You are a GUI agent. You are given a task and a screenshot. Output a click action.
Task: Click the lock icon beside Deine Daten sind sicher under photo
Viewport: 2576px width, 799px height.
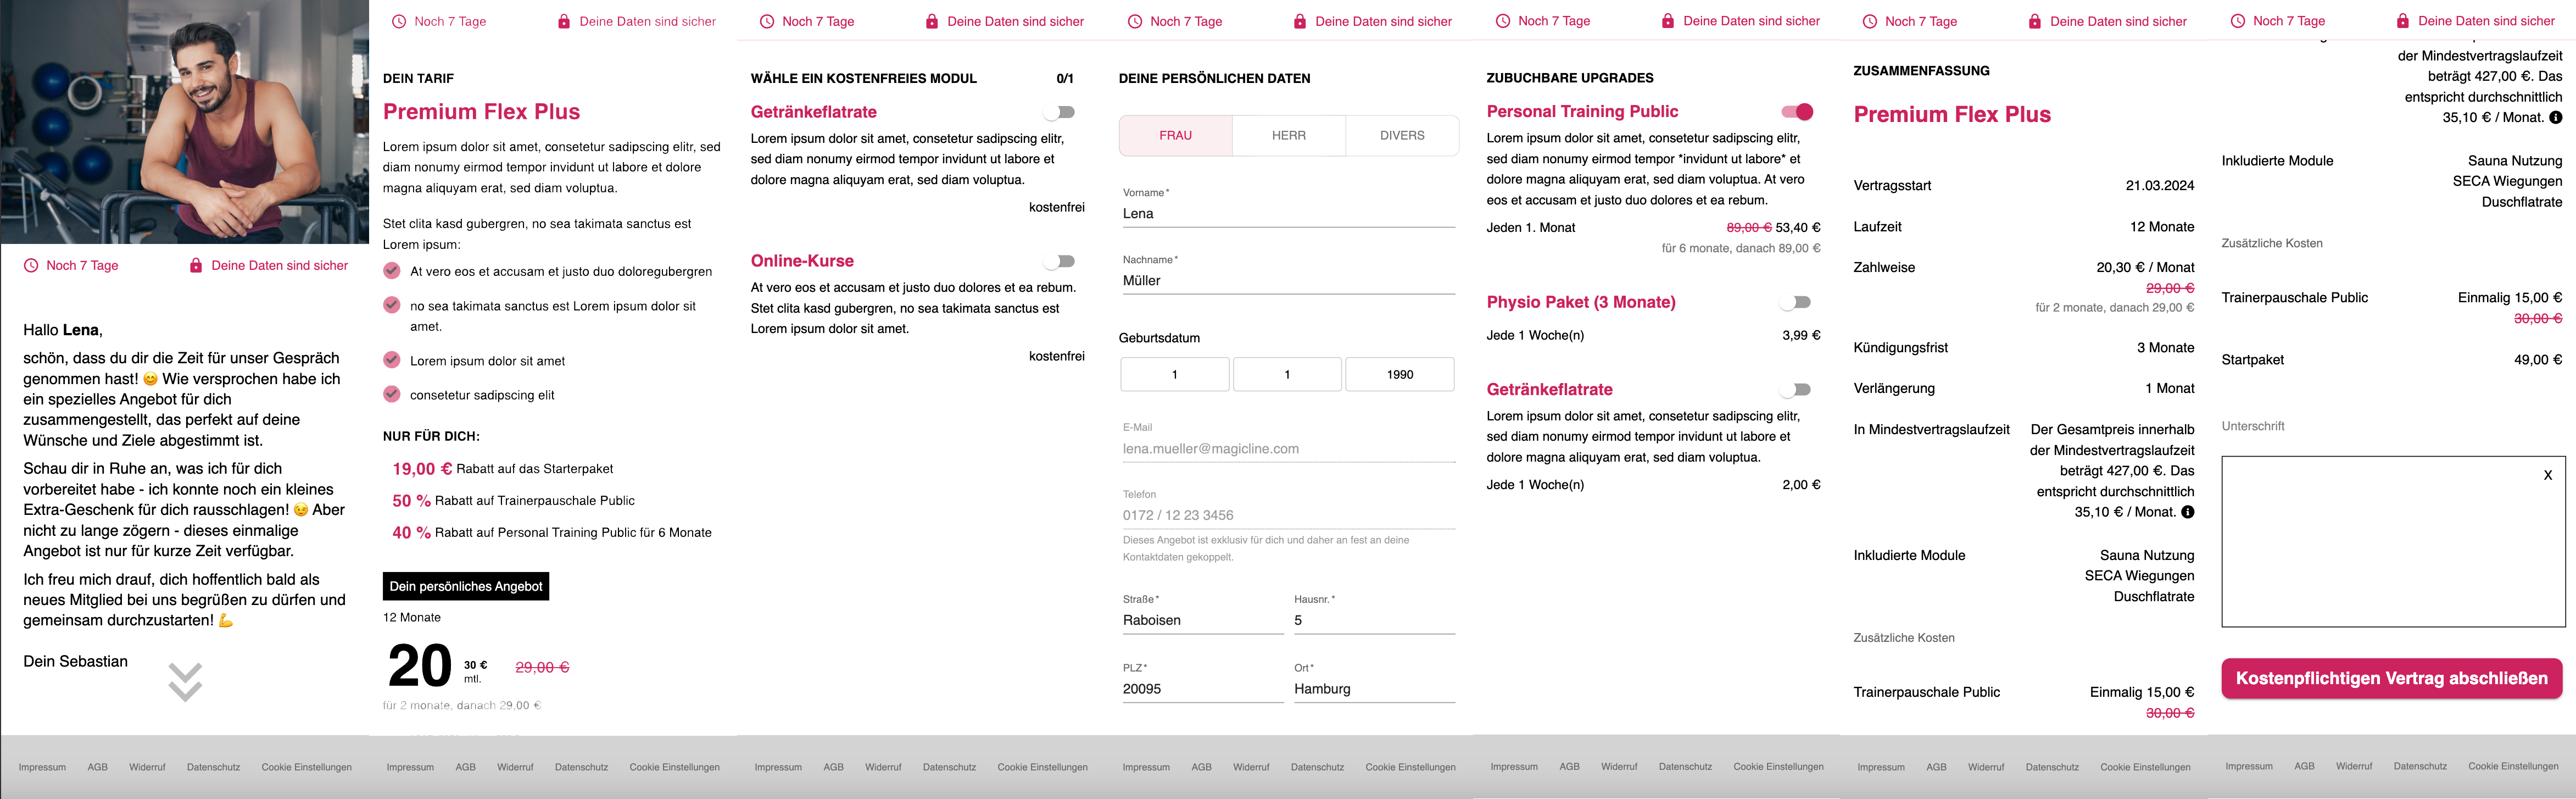pos(196,265)
